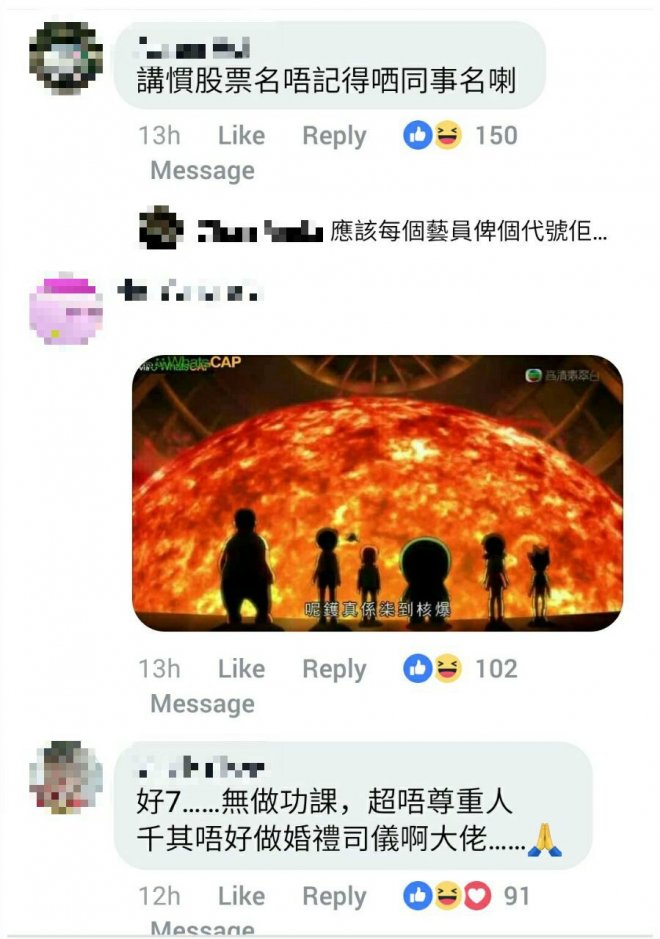660x939 pixels.
Task: Message the author of the image comment
Action: [x=202, y=704]
